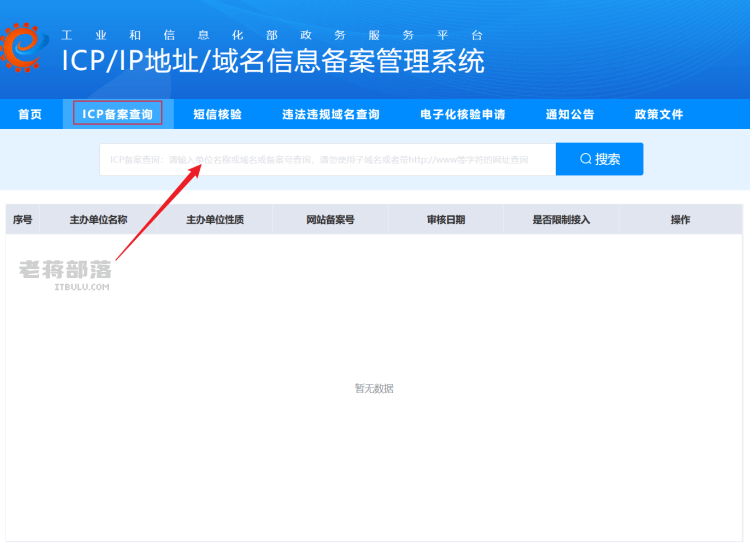Click the 网站备案号 column header

click(x=331, y=219)
